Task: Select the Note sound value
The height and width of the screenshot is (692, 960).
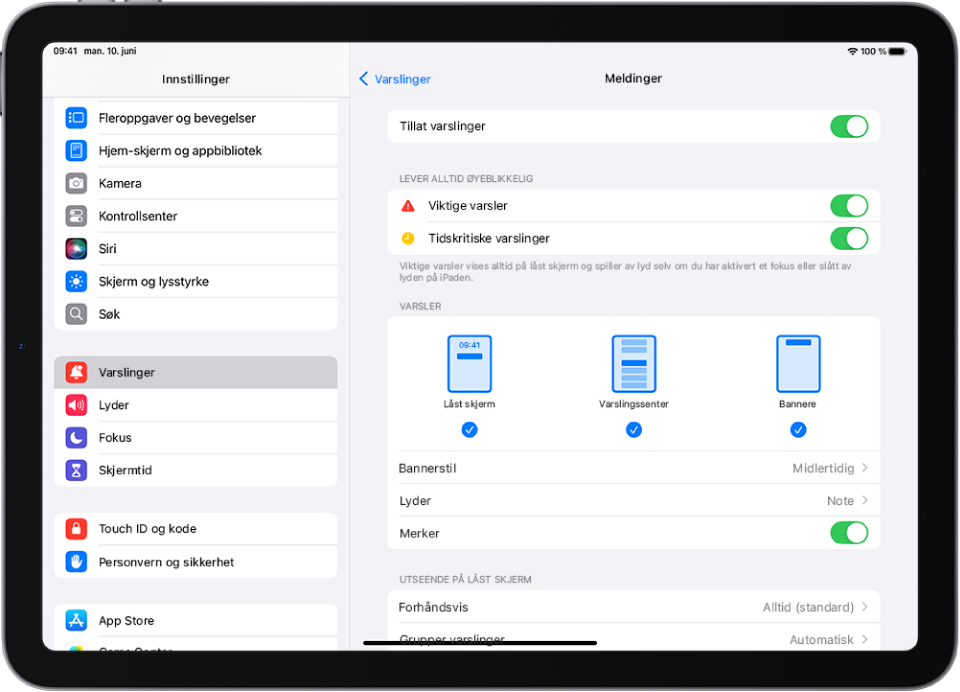Action: [x=840, y=501]
